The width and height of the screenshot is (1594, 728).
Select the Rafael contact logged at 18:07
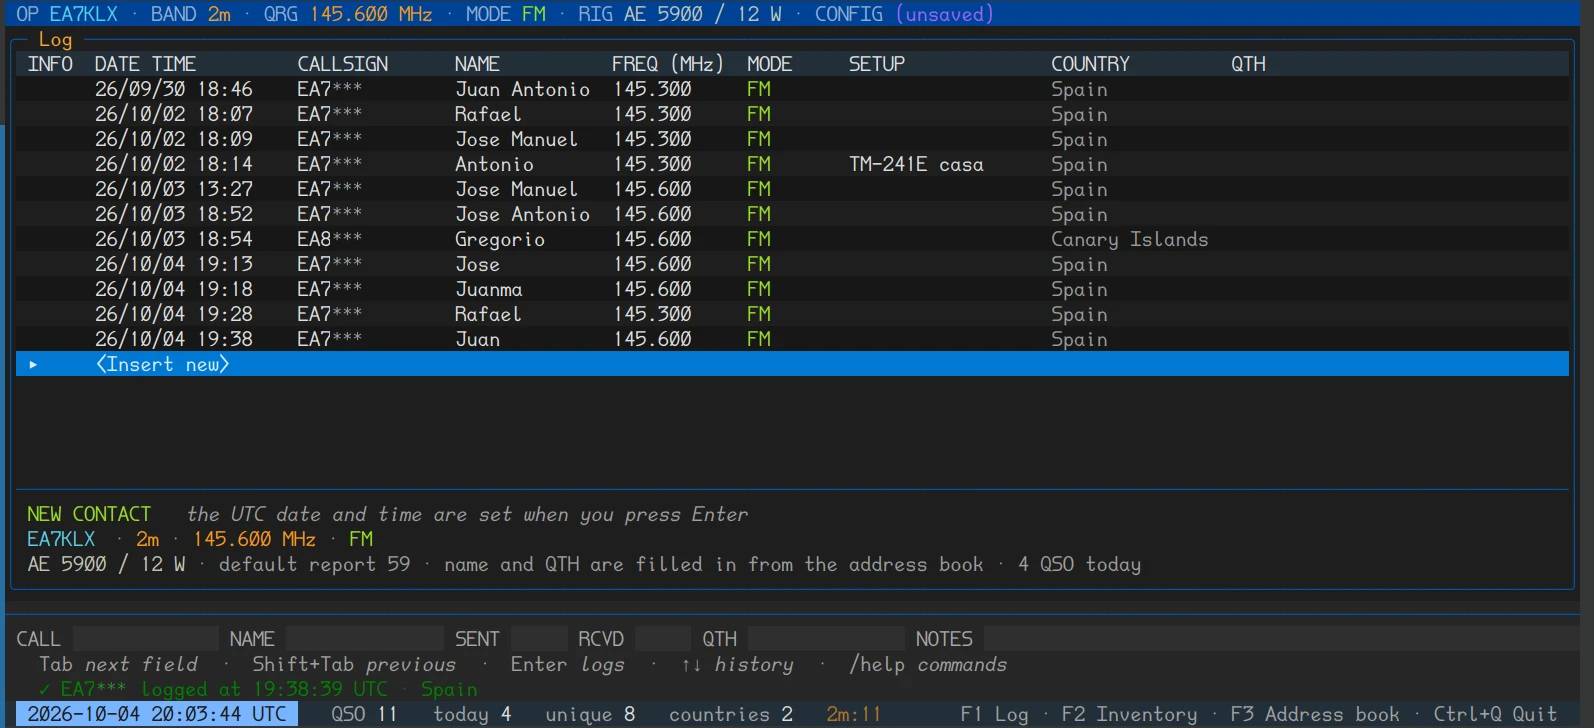click(792, 114)
